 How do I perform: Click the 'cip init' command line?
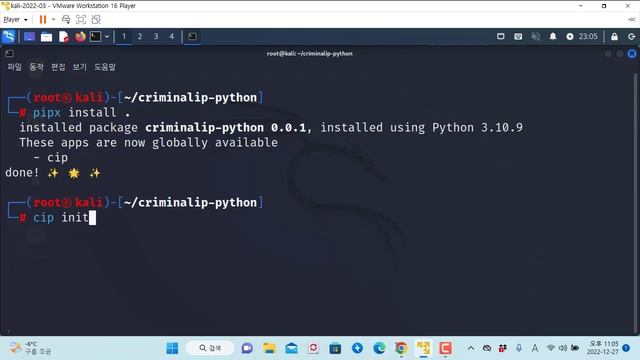coord(61,218)
